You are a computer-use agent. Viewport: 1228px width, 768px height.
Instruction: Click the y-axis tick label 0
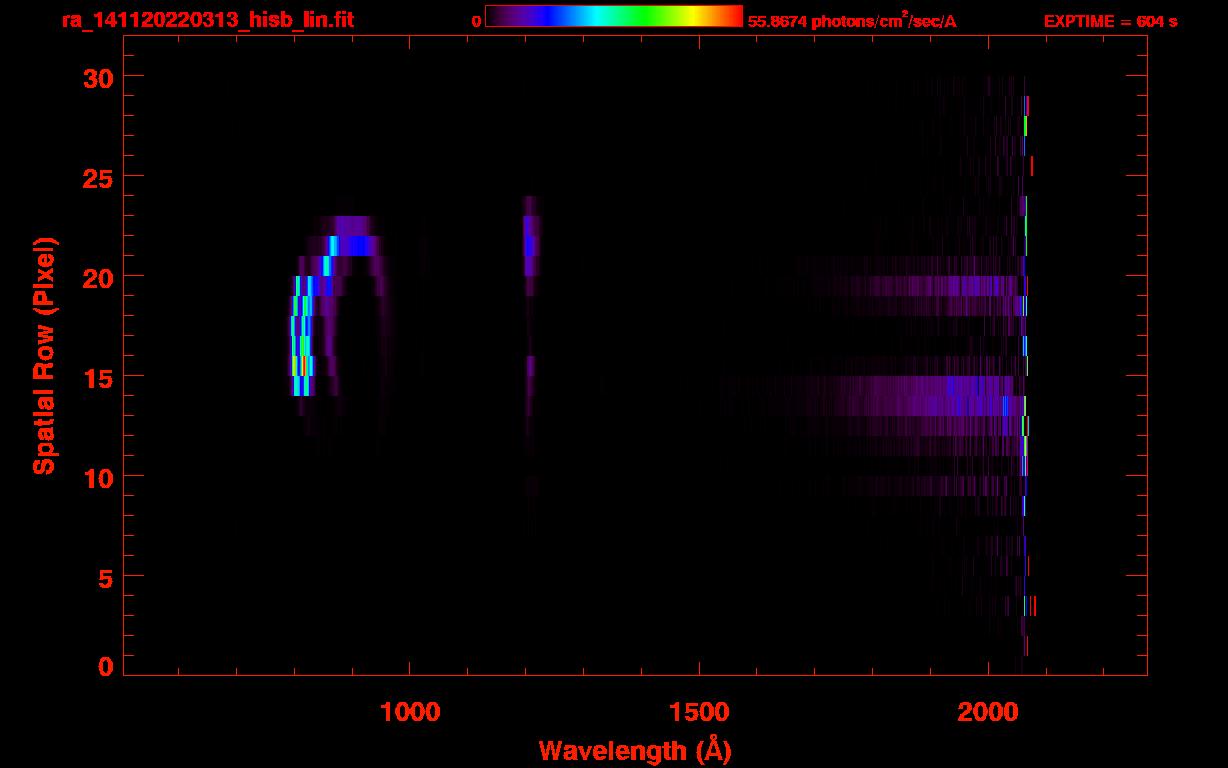coord(104,666)
